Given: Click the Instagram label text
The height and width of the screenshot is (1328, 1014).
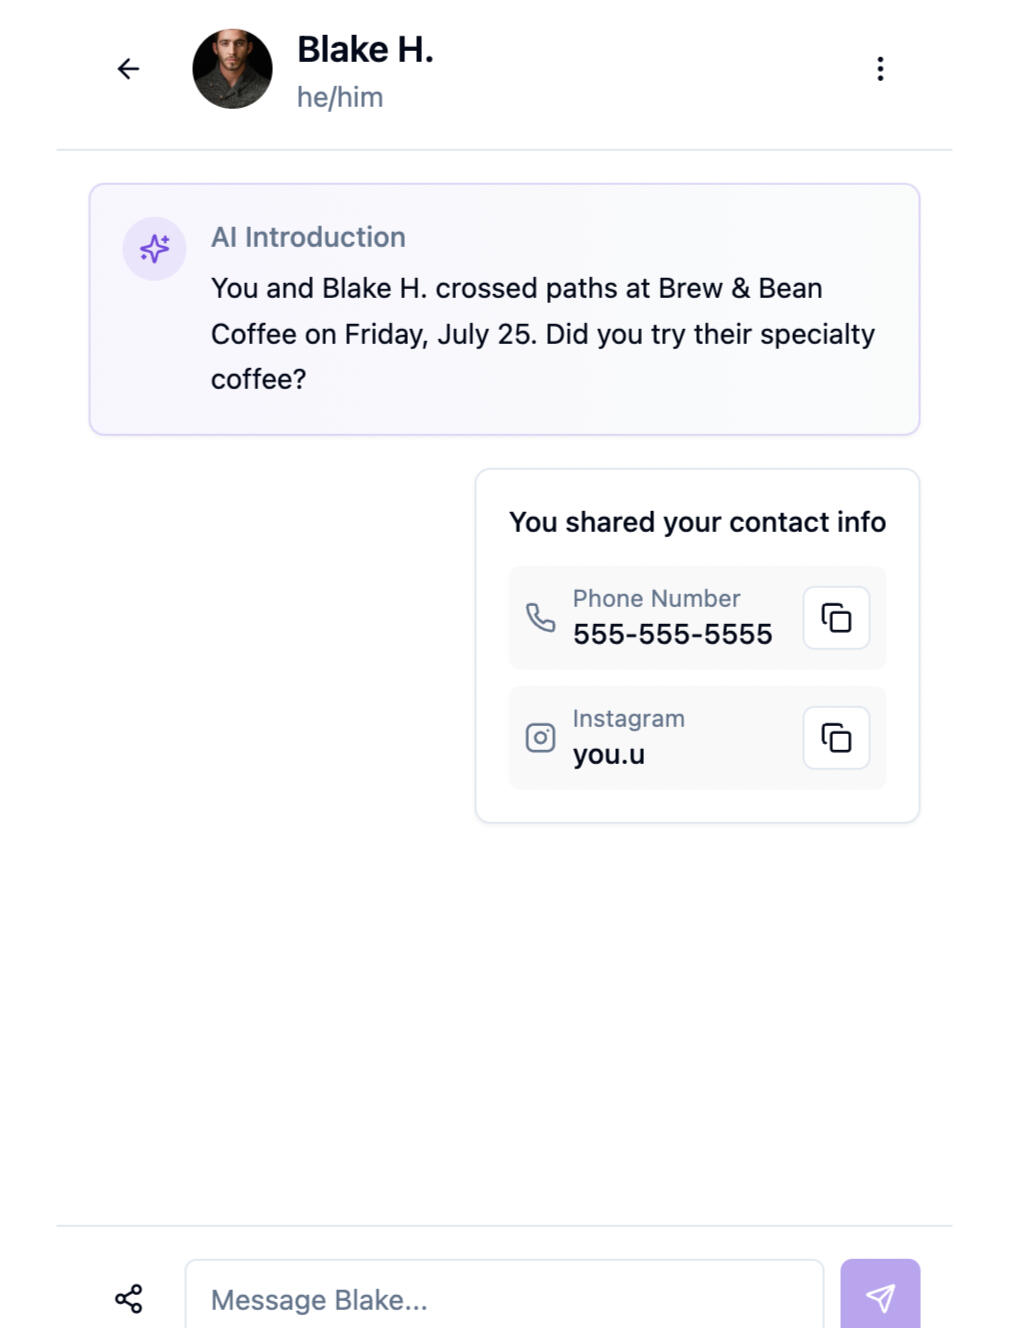Looking at the screenshot, I should pos(628,718).
